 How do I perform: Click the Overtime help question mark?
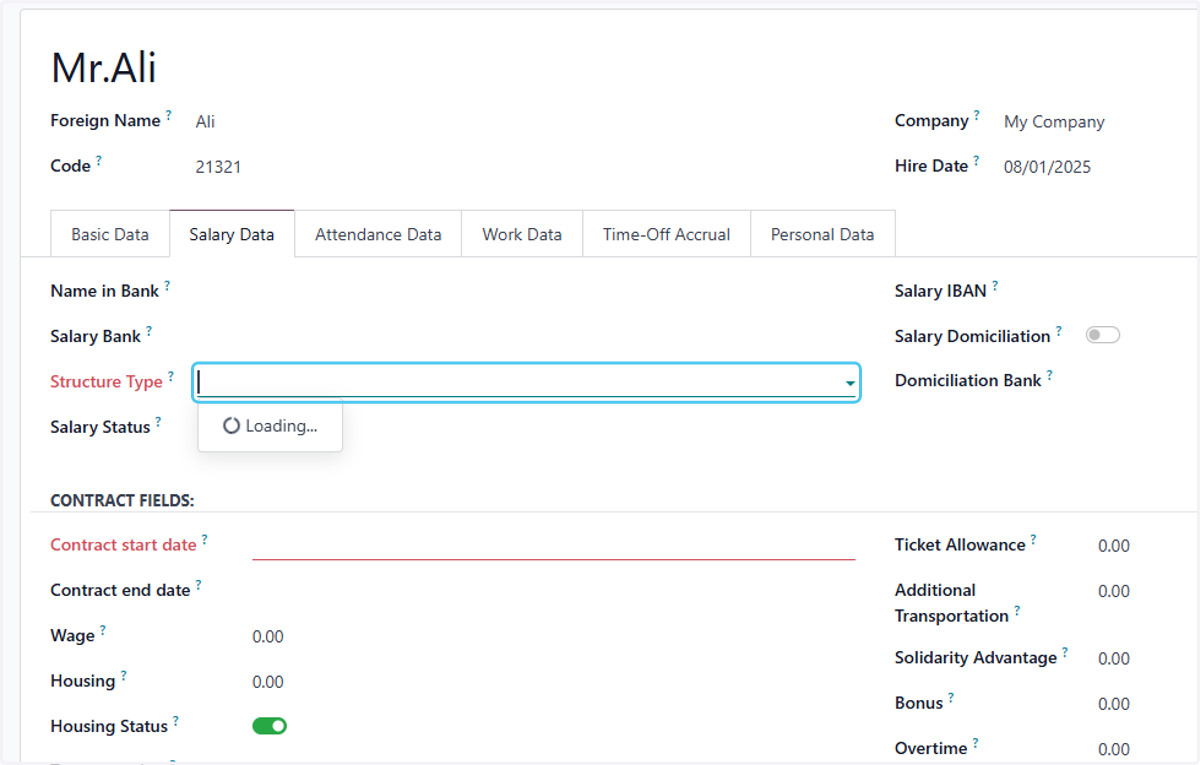pos(974,743)
